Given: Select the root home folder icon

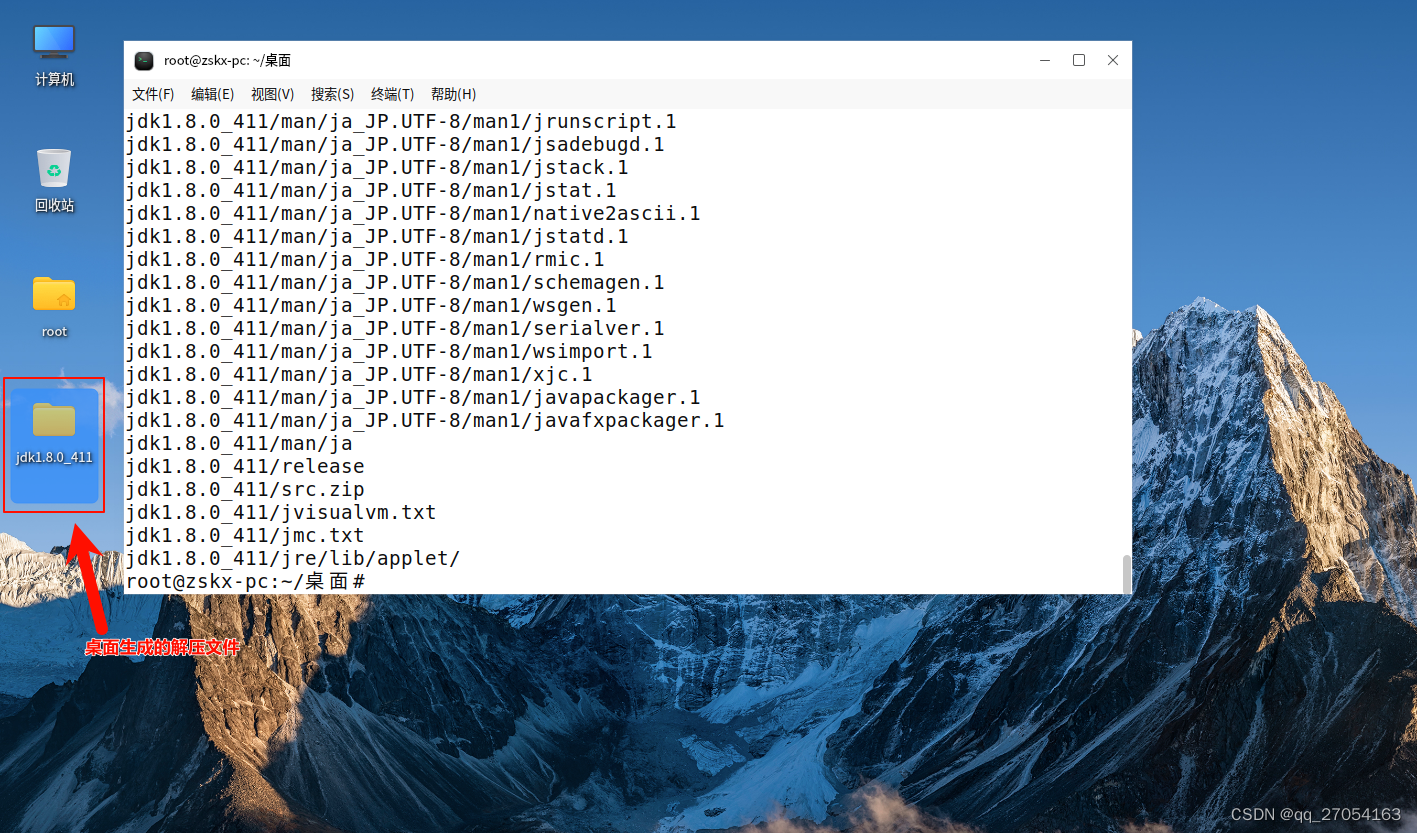Looking at the screenshot, I should coord(54,307).
